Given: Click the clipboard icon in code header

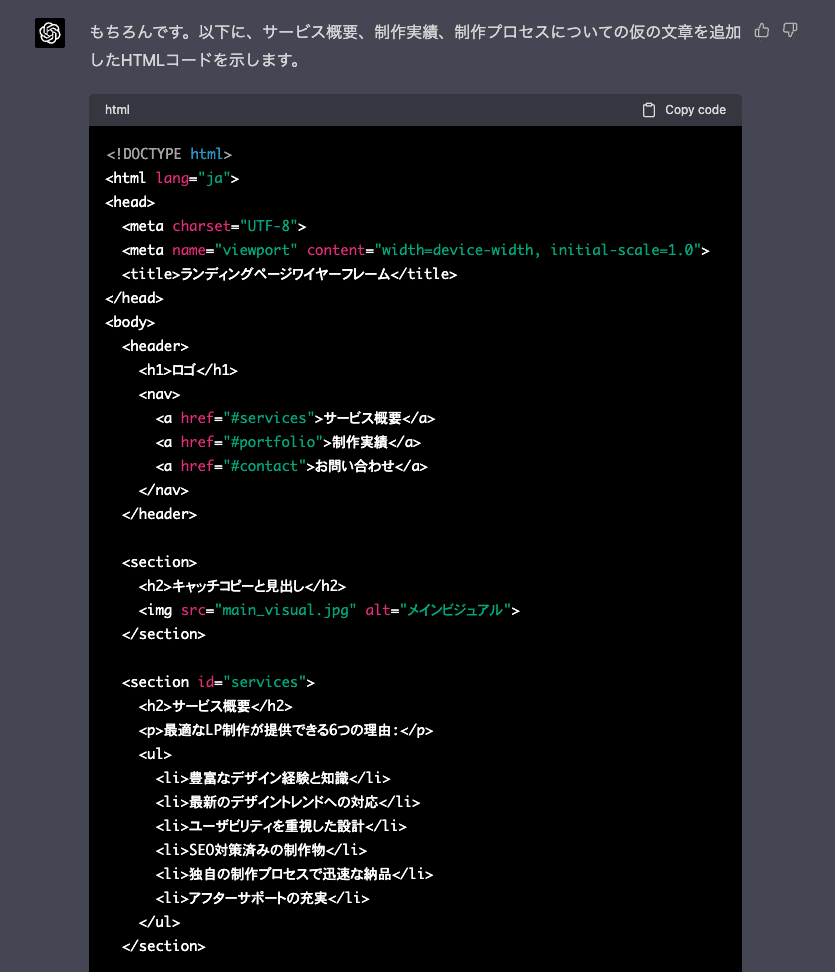Looking at the screenshot, I should point(648,110).
